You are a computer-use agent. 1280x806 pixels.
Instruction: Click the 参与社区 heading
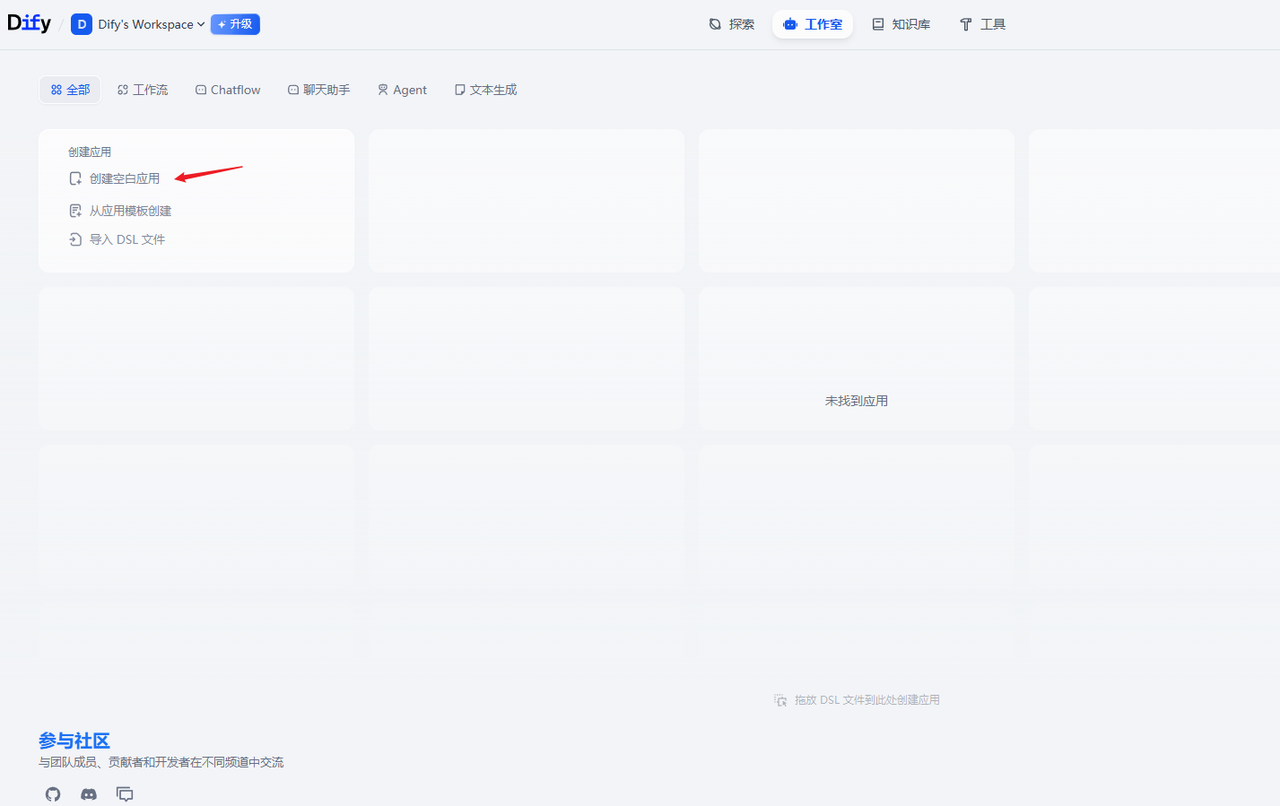coord(74,741)
